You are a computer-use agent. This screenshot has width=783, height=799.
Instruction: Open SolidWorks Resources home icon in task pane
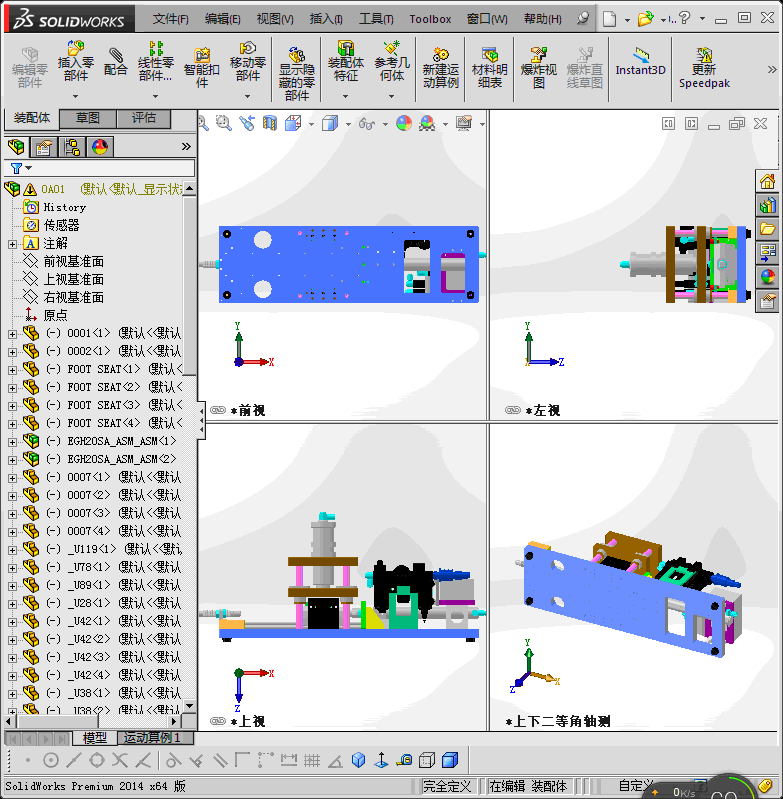pos(767,181)
